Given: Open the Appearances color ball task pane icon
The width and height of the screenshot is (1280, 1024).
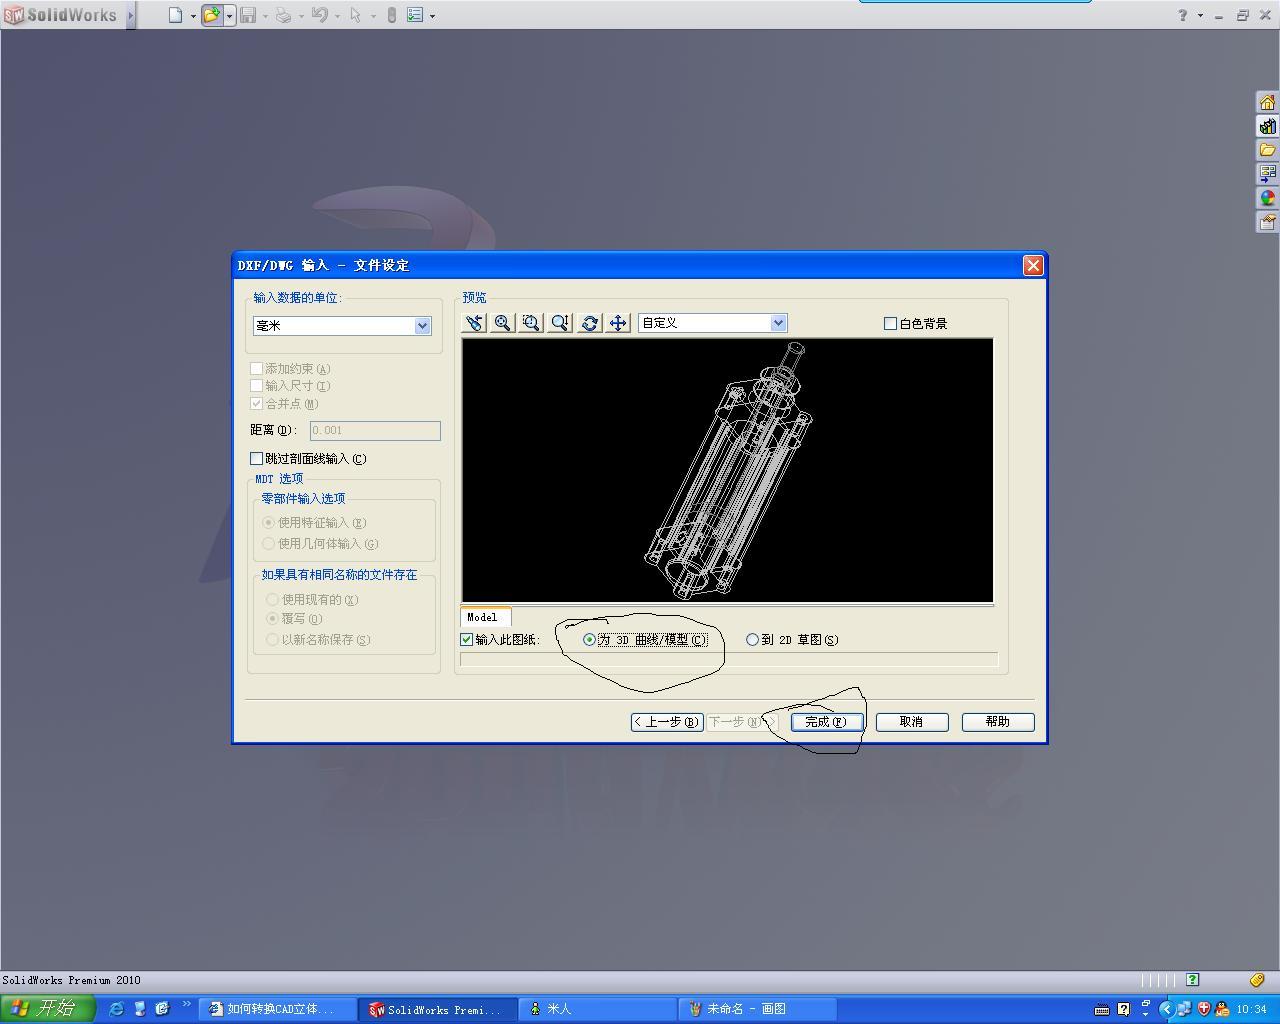Looking at the screenshot, I should point(1267,198).
